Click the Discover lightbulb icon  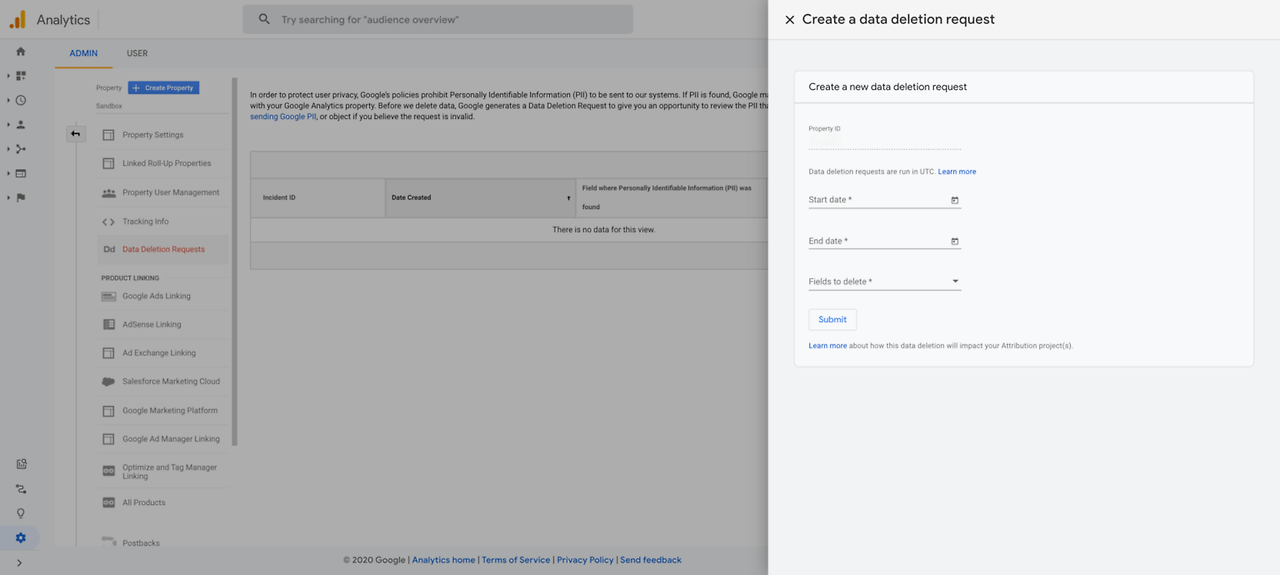(x=21, y=513)
